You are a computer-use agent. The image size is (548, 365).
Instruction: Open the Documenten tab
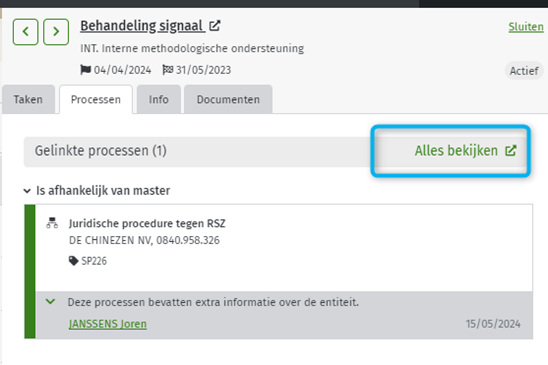point(228,99)
